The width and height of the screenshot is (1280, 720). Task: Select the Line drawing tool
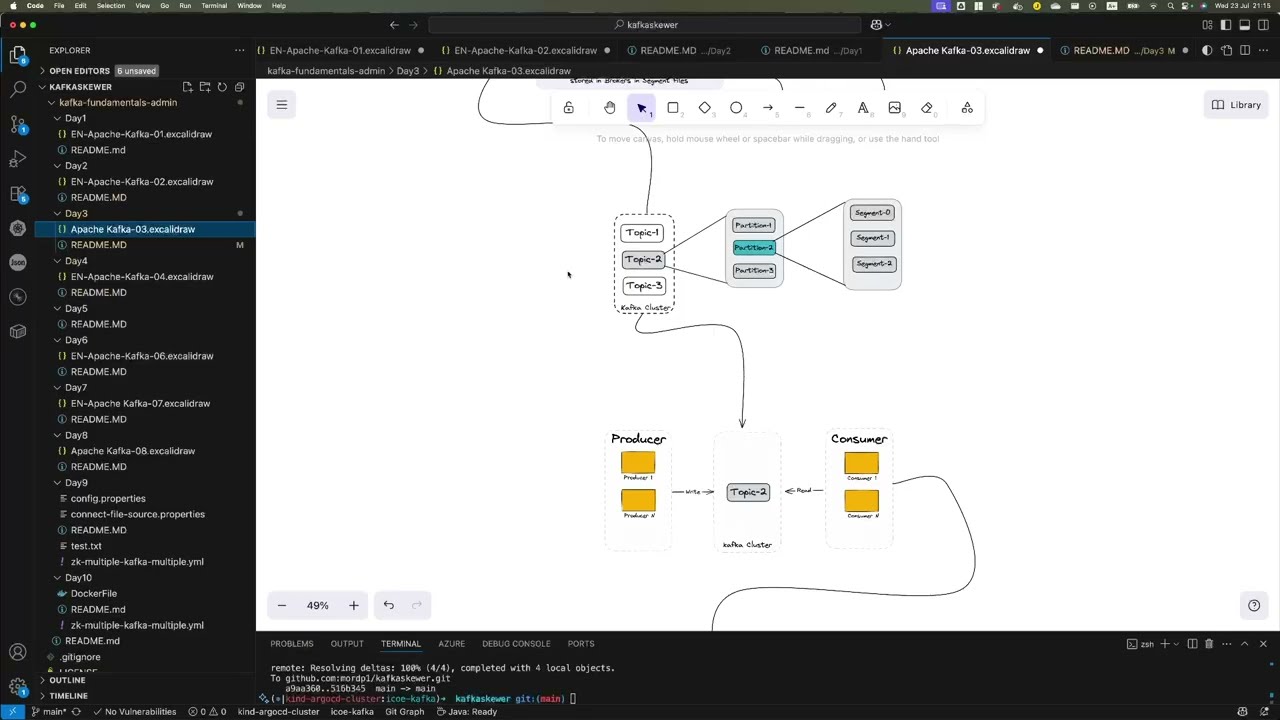tap(799, 108)
